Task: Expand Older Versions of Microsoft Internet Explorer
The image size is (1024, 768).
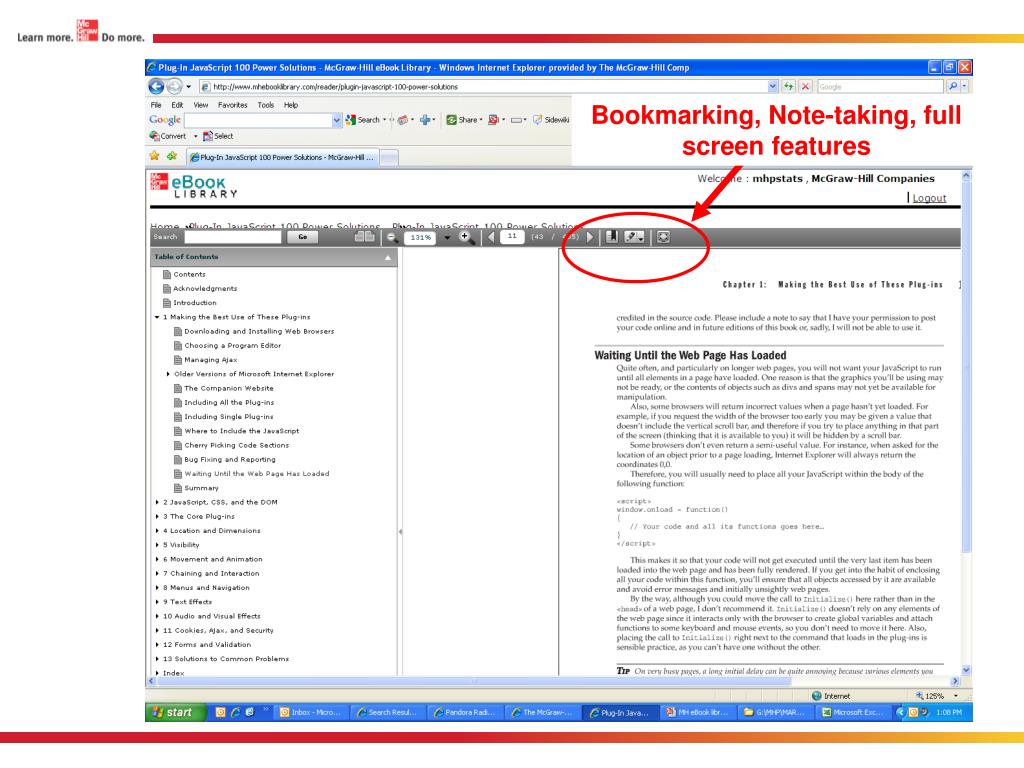Action: pyautogui.click(x=168, y=374)
